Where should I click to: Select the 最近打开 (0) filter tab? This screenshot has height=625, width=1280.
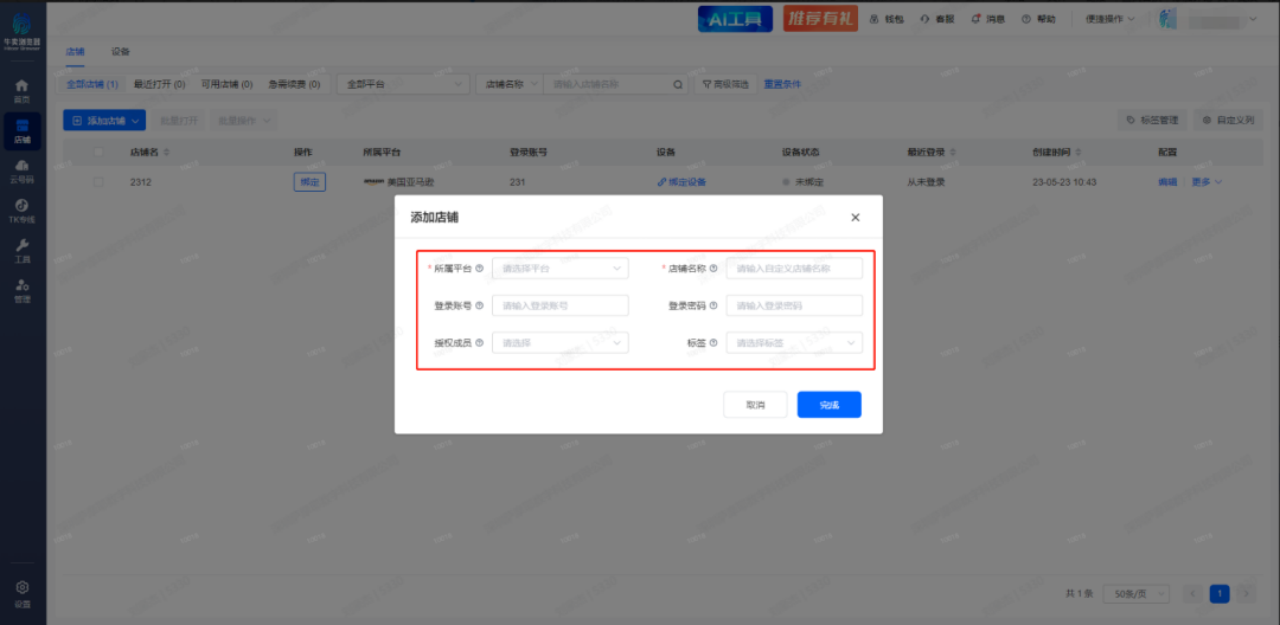159,85
